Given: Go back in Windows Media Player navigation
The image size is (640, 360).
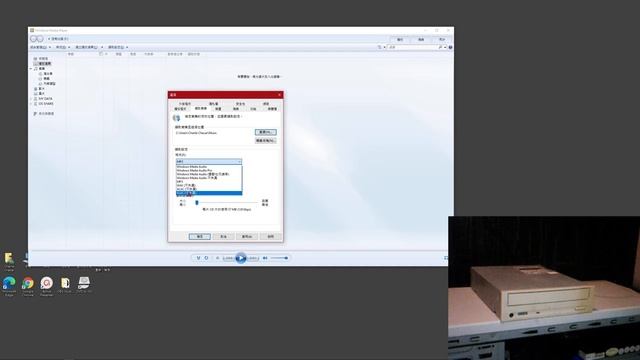Looking at the screenshot, I should (33, 39).
